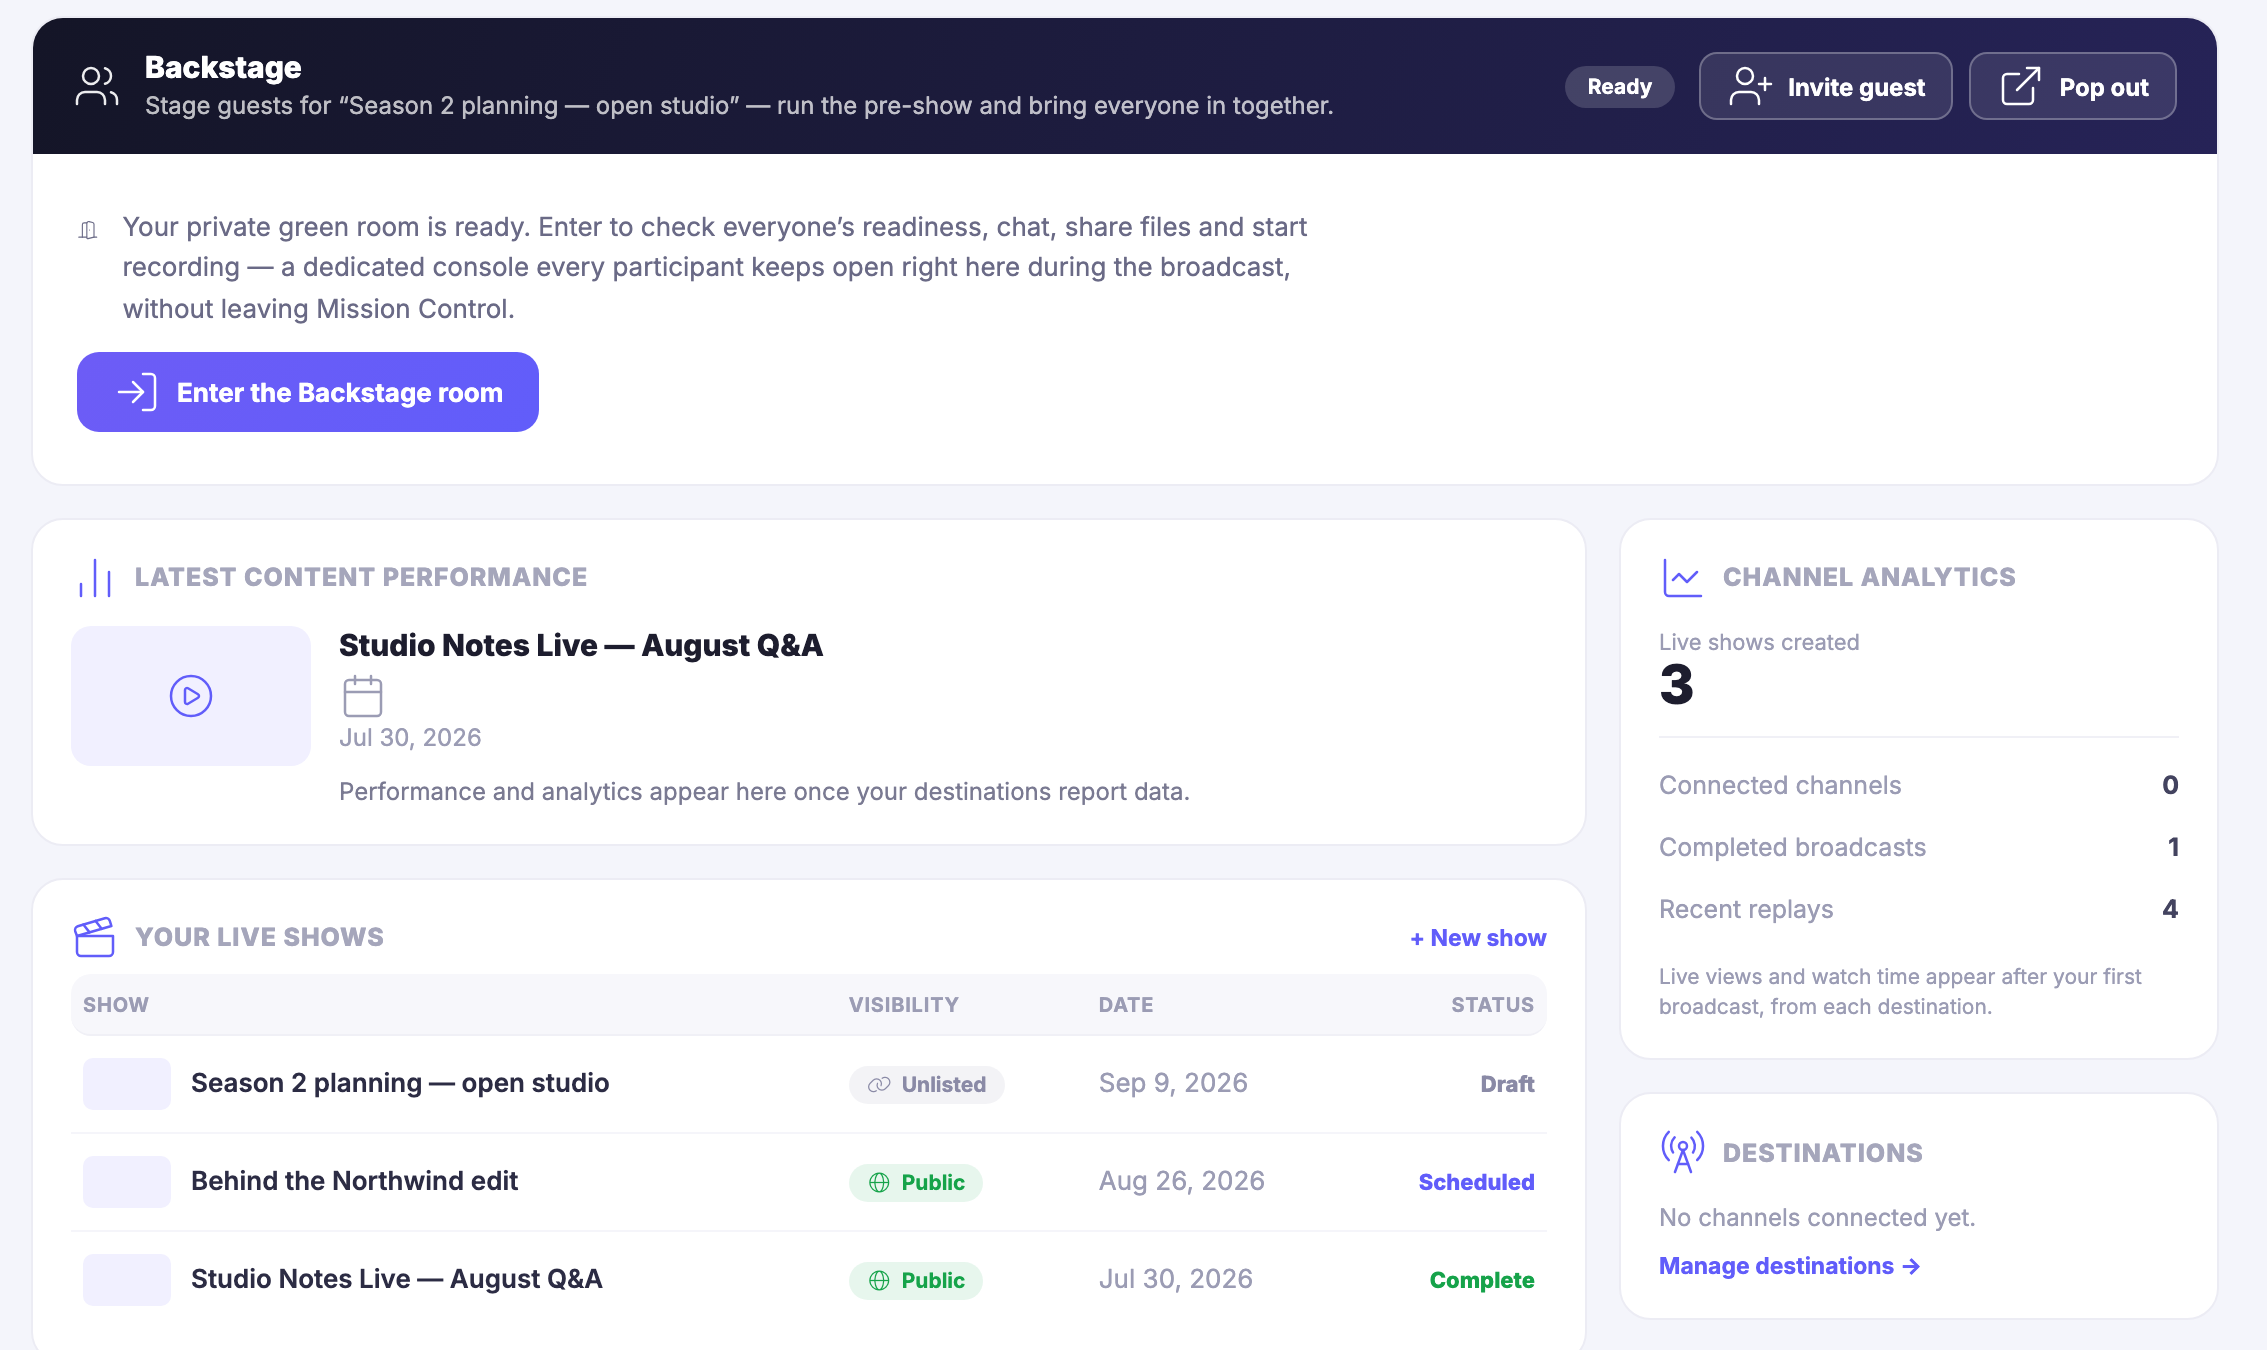
Task: Click the Connected channels row
Action: coord(1918,785)
